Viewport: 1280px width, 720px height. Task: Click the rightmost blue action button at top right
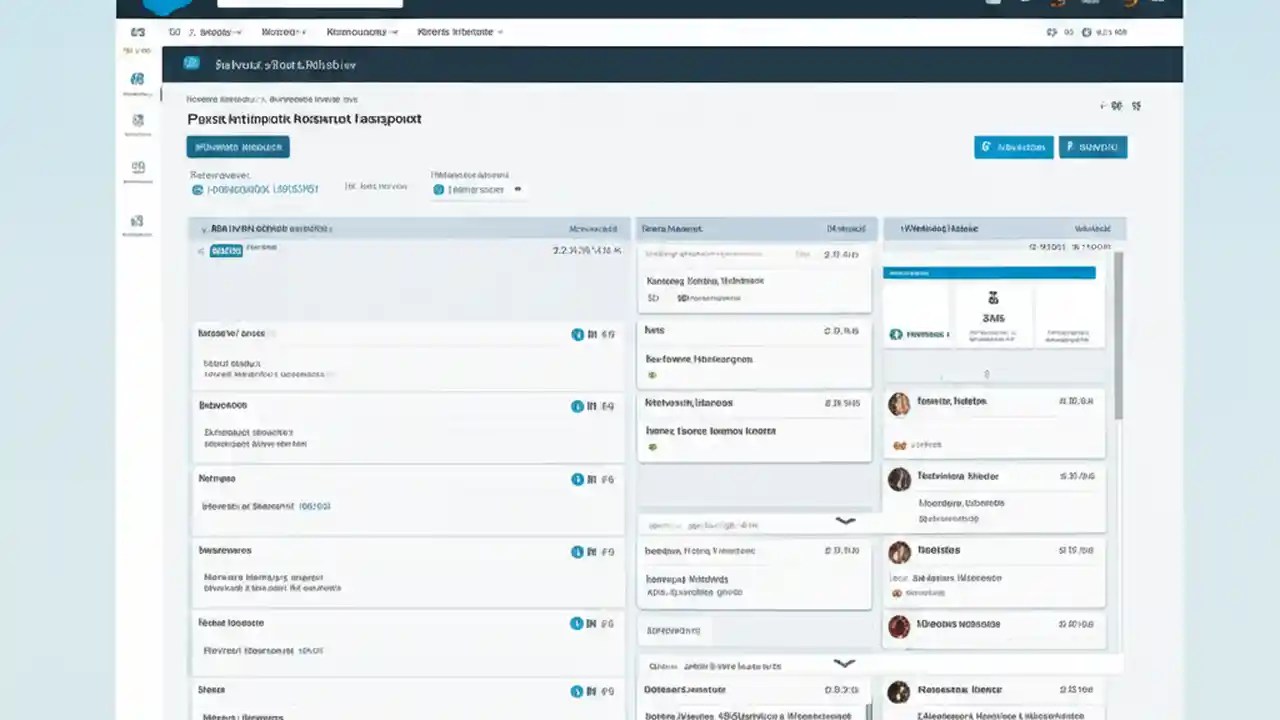click(x=1092, y=147)
